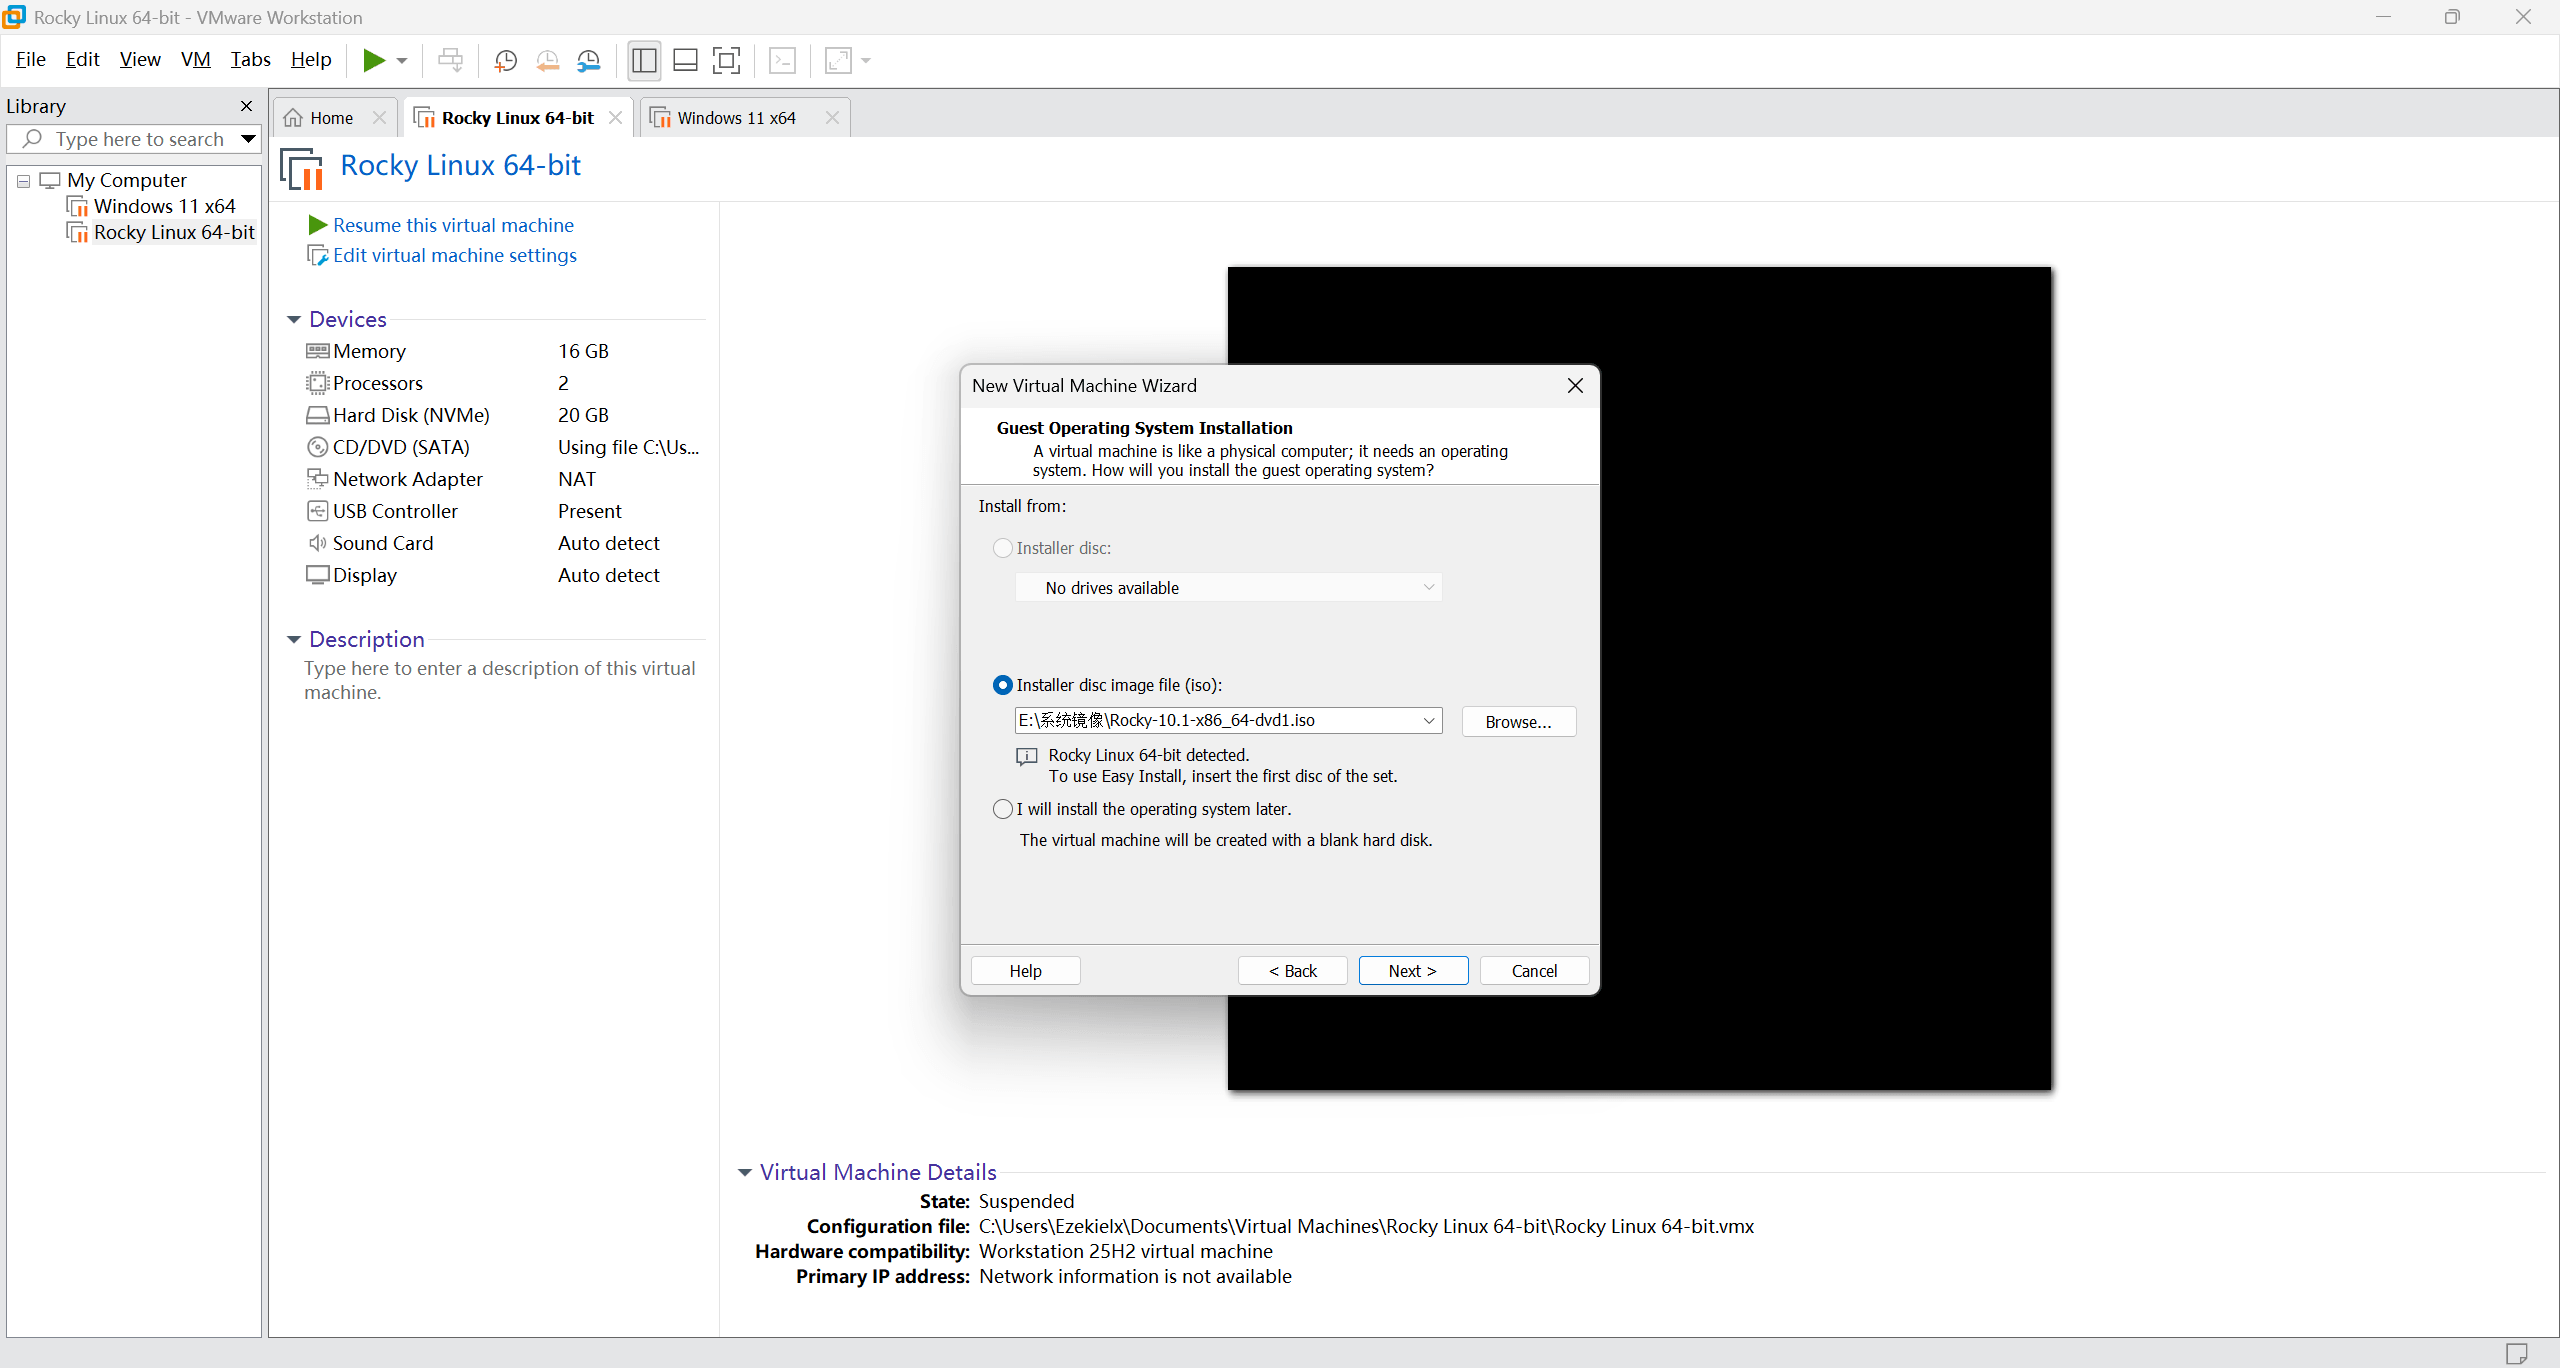Image resolution: width=2560 pixels, height=1368 pixels.
Task: Close the Library panel
Action: coord(246,106)
